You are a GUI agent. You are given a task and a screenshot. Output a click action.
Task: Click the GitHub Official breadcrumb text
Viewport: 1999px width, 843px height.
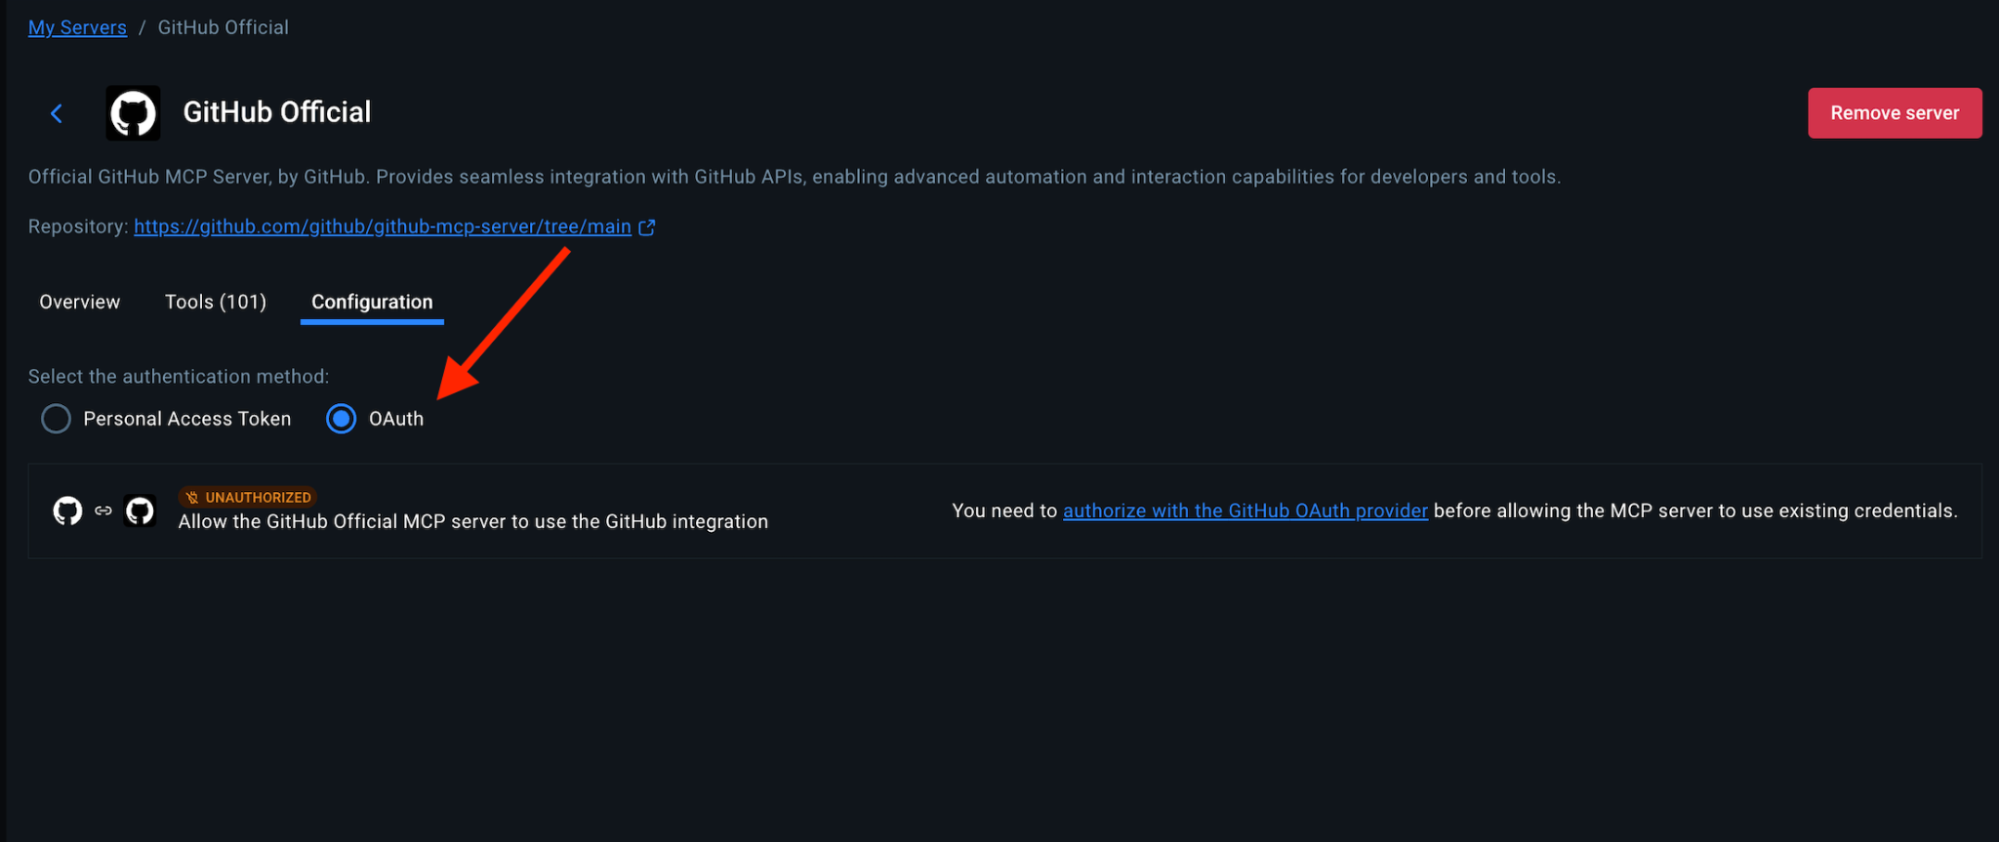[x=223, y=27]
